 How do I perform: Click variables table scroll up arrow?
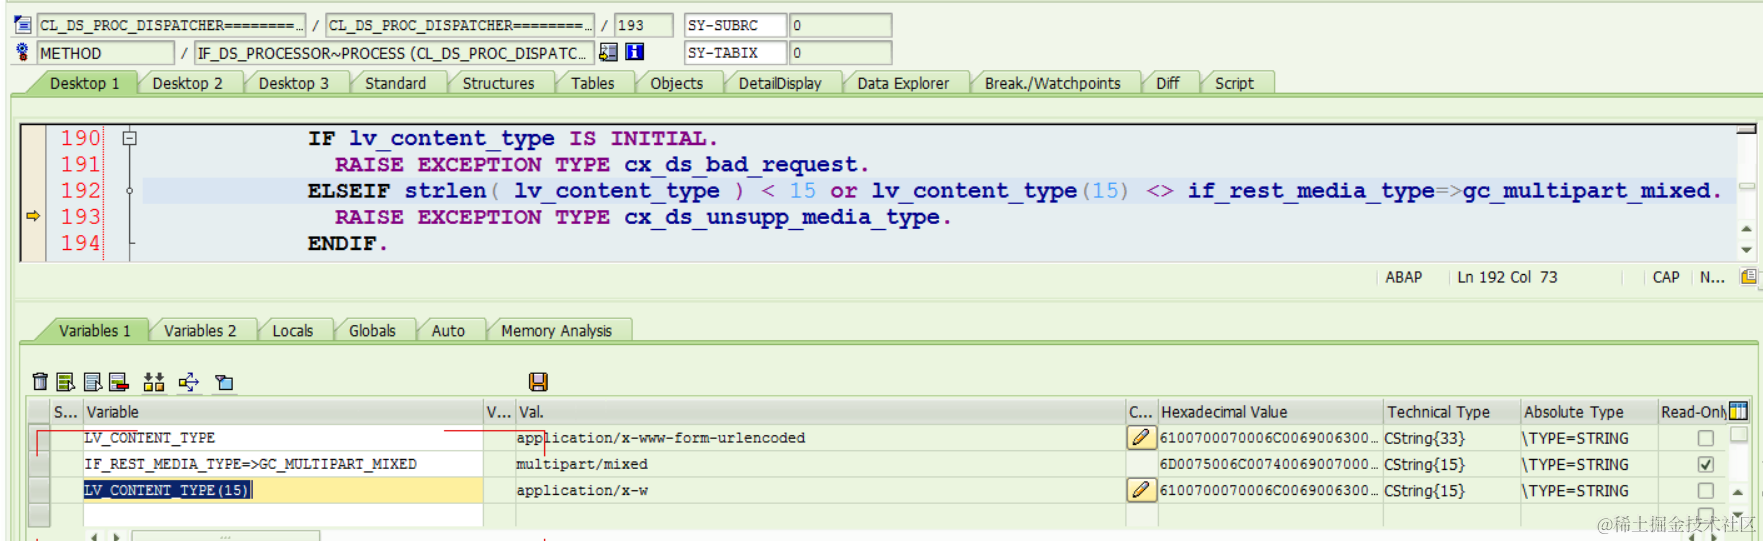1739,492
